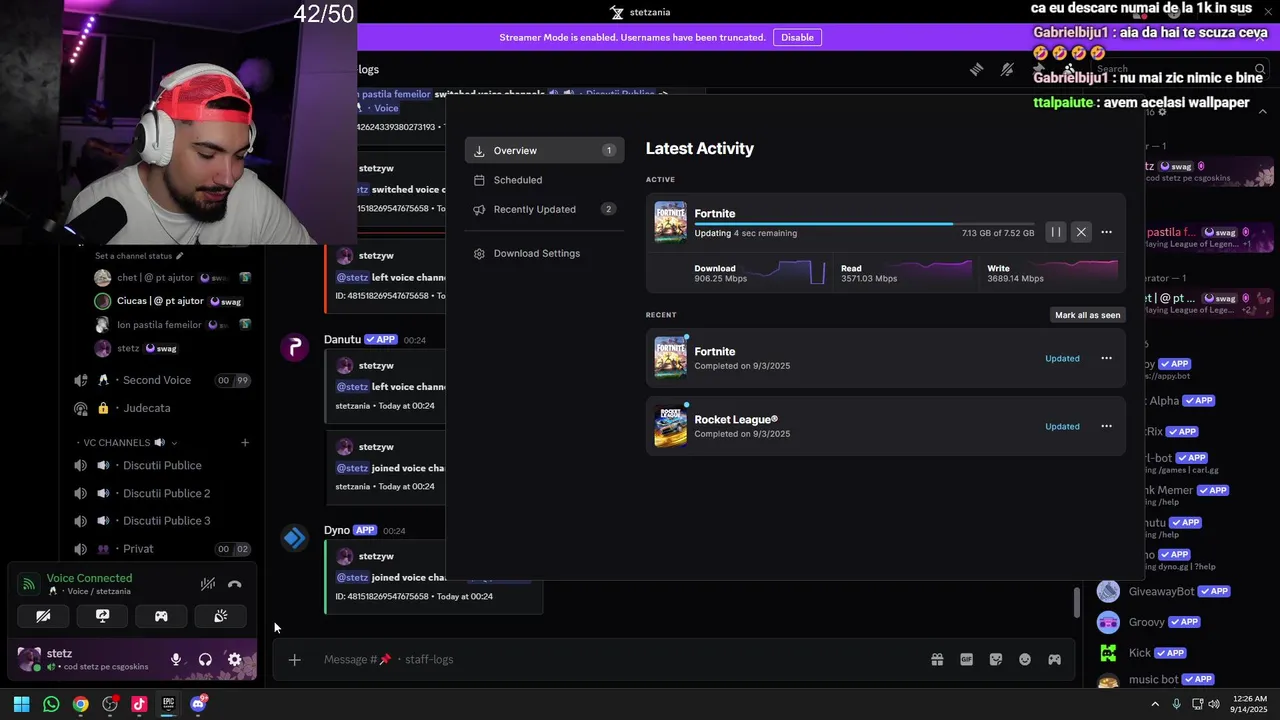Pause the Fortnite update download

1055,232
